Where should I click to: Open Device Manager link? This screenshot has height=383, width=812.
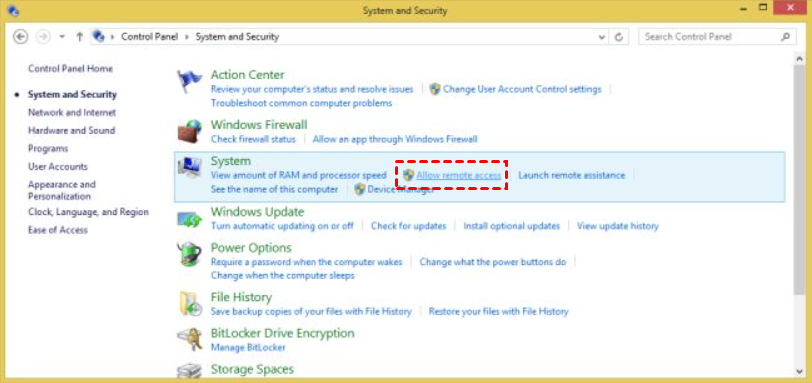[401, 189]
